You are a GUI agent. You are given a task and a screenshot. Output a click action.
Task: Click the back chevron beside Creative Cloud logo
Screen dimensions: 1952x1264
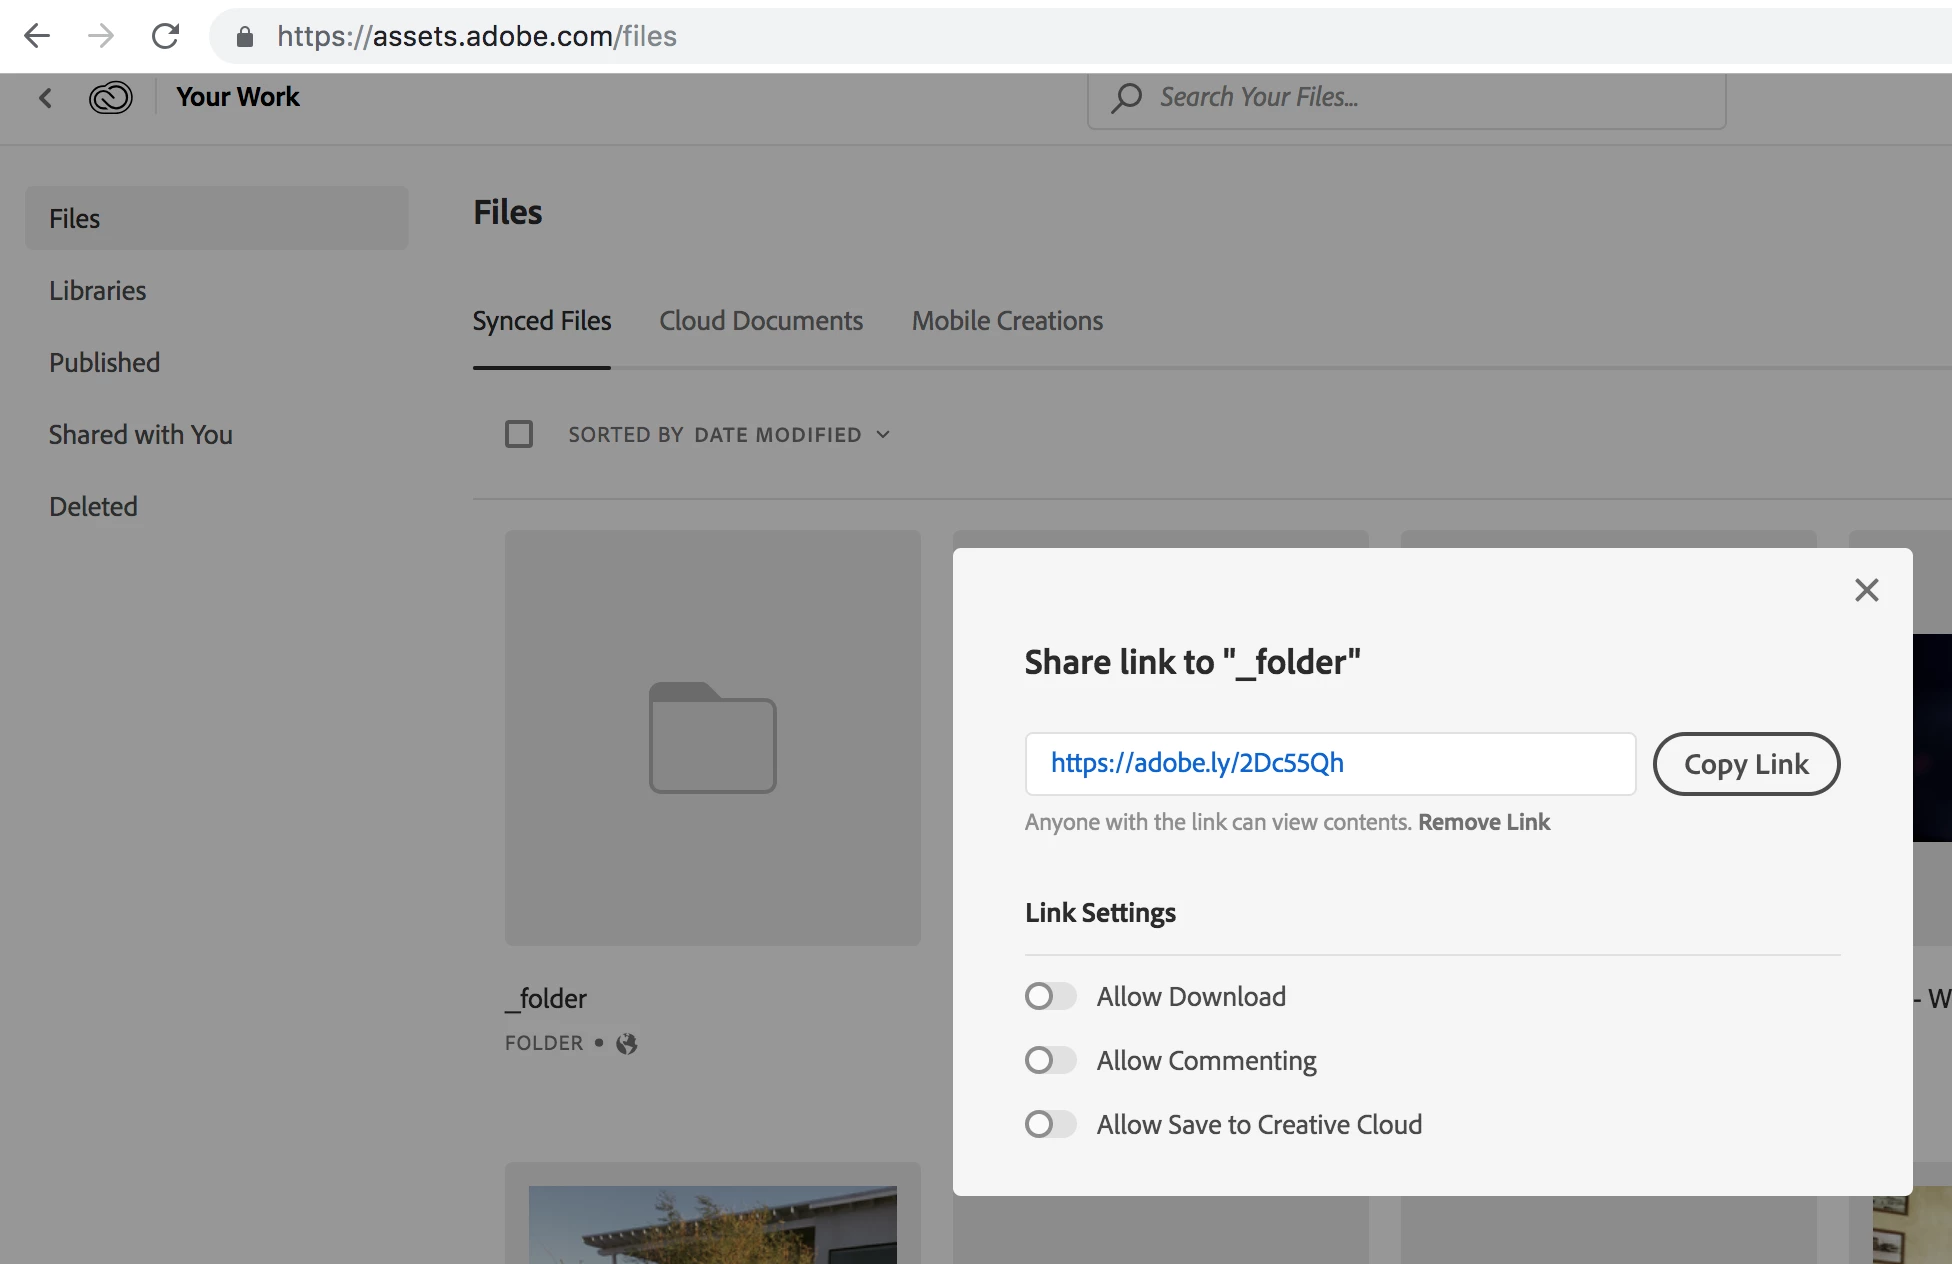pyautogui.click(x=45, y=97)
